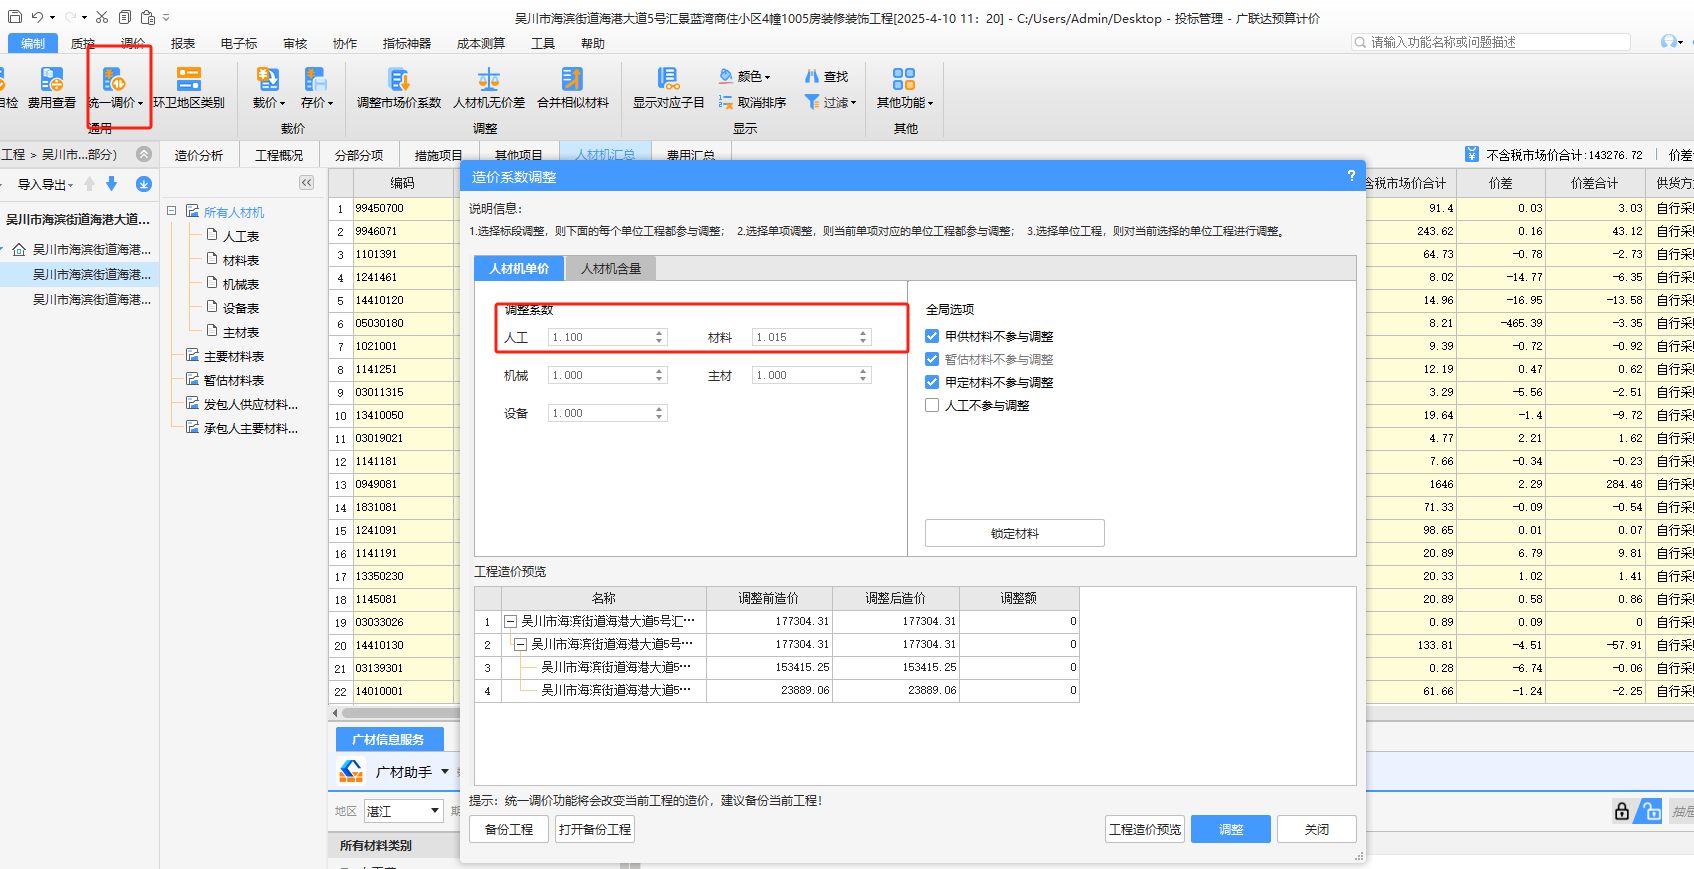Click the undo arrow icon

click(37, 17)
